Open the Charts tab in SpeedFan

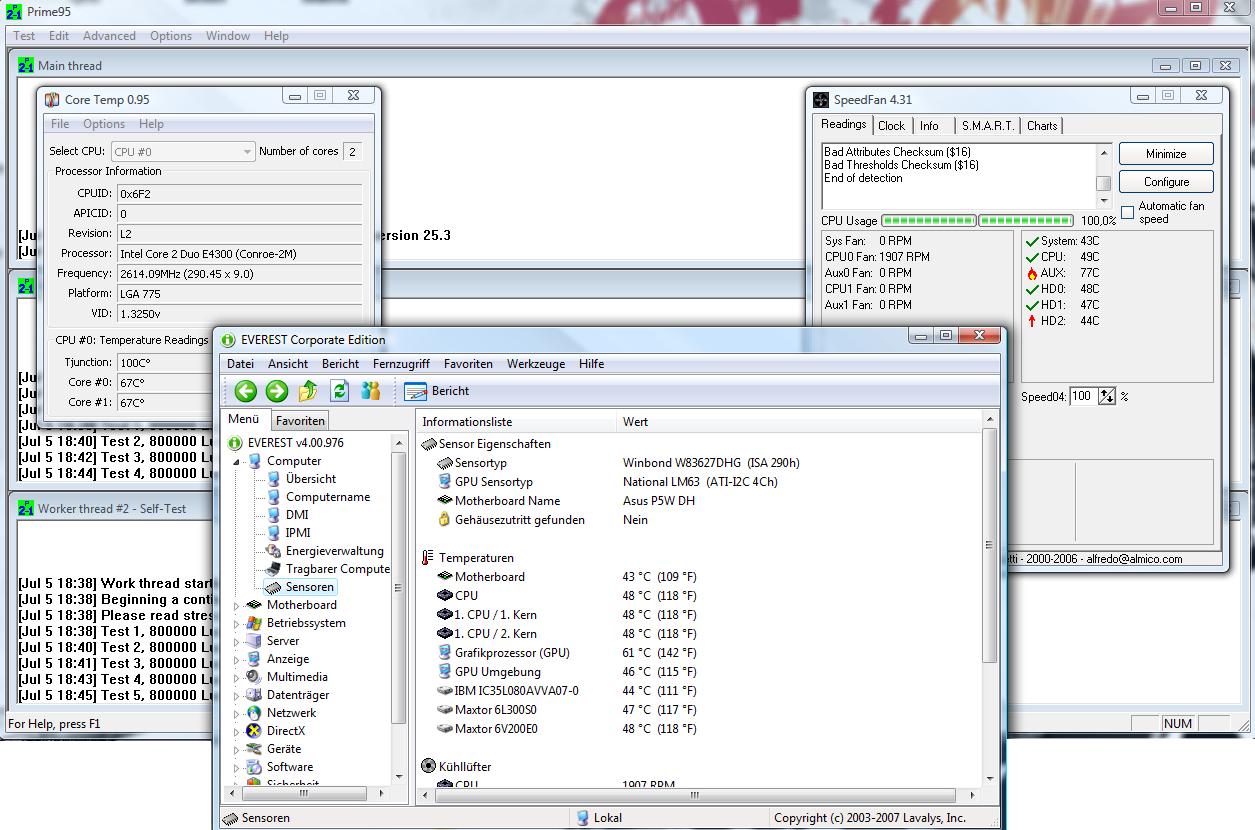click(1042, 126)
